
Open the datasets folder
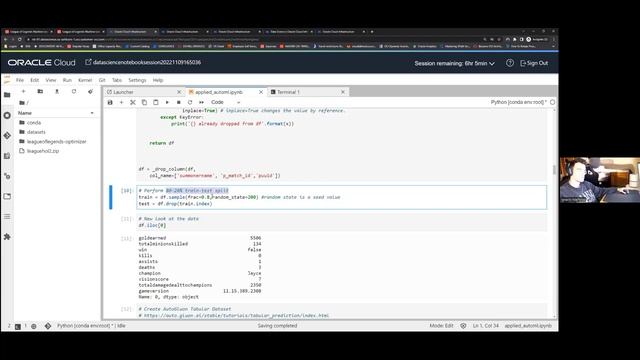[36, 132]
